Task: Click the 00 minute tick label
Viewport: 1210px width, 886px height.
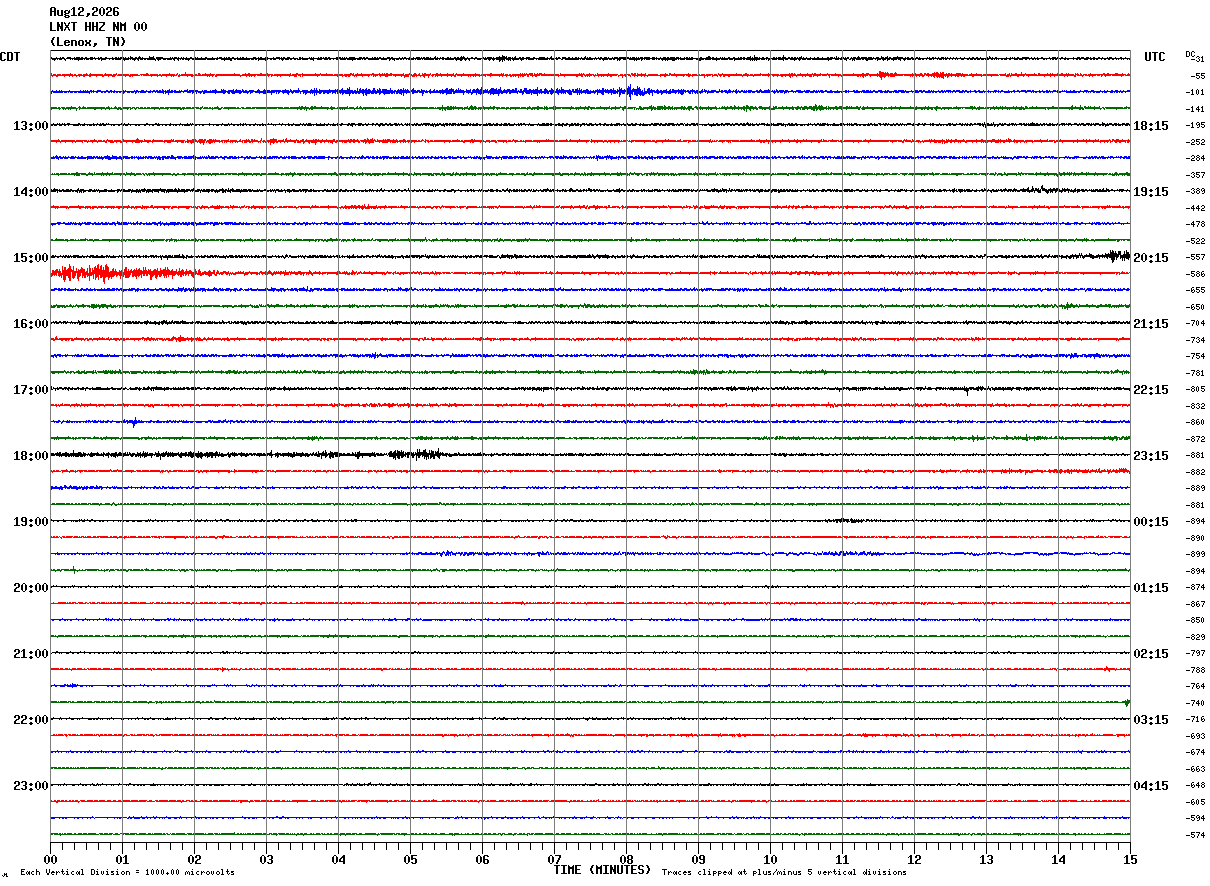Action: [x=50, y=859]
